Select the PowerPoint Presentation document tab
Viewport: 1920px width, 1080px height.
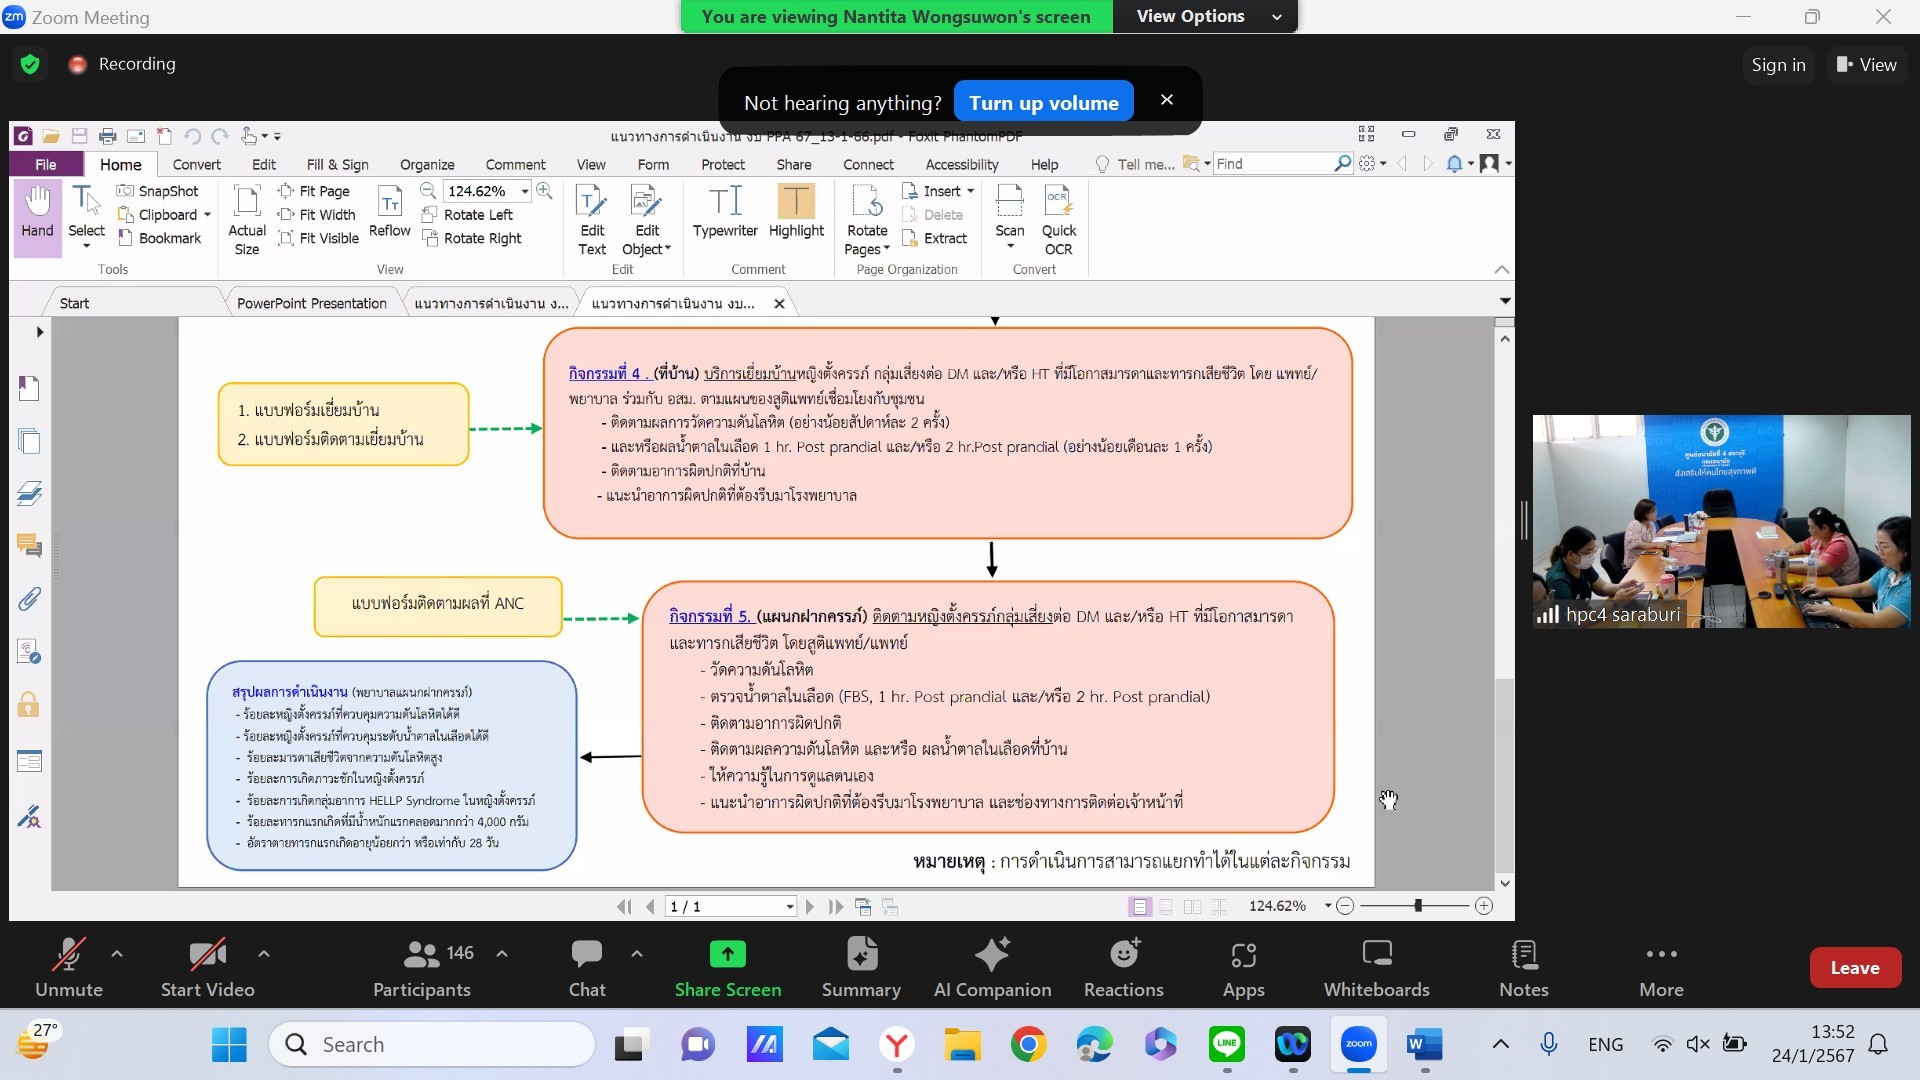tap(312, 303)
